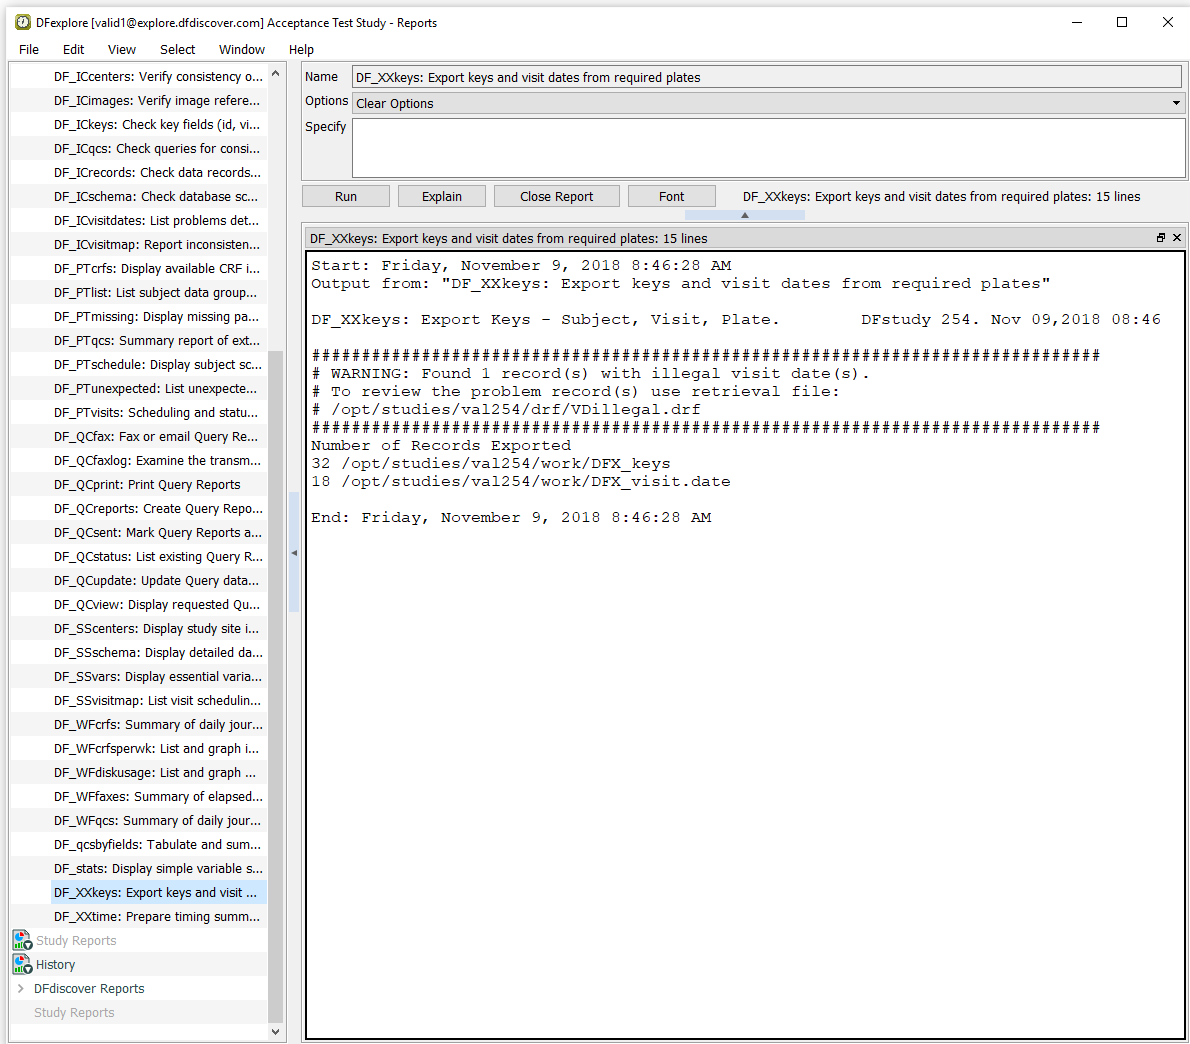The height and width of the screenshot is (1044, 1190).
Task: Select DF_QCreports: Create Query Reports item
Action: point(158,508)
